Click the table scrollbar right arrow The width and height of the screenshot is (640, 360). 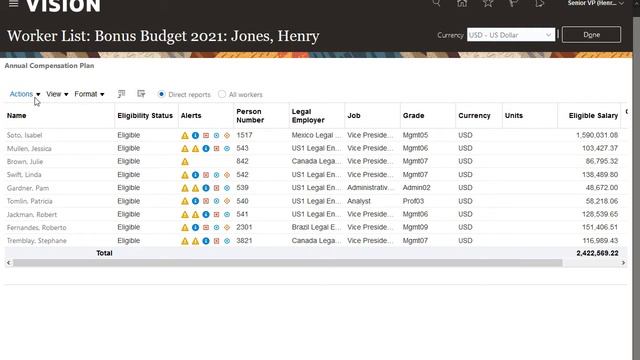623,263
